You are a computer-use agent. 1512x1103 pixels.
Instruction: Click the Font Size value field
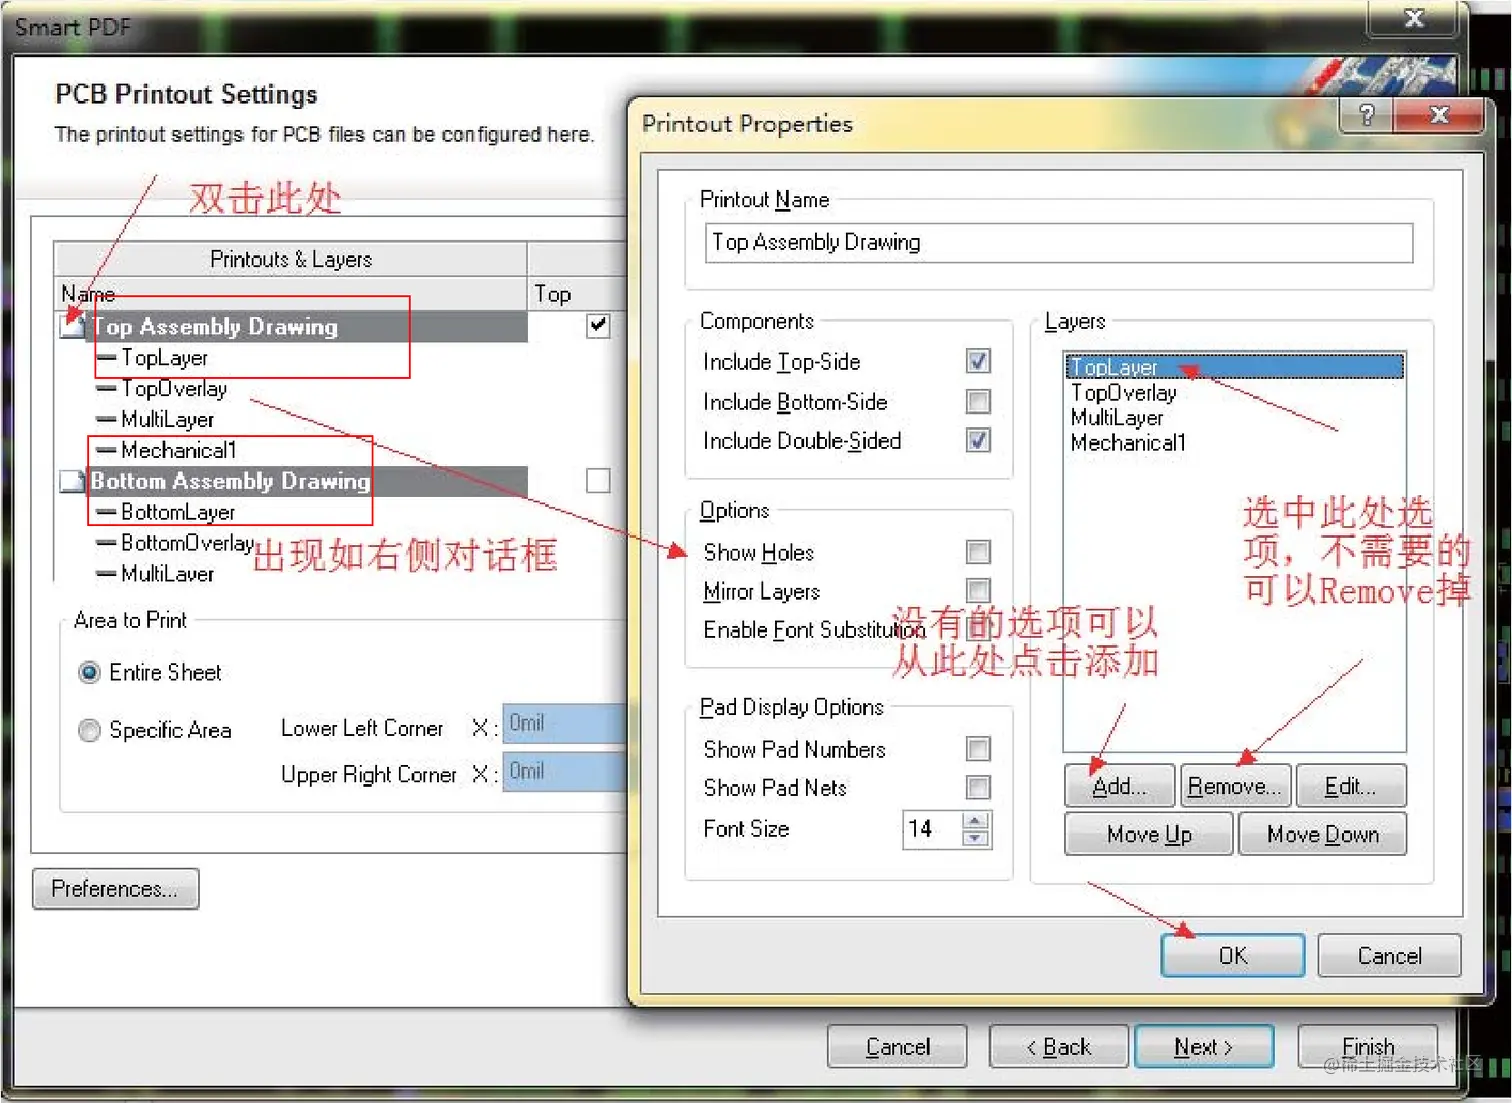tap(932, 829)
